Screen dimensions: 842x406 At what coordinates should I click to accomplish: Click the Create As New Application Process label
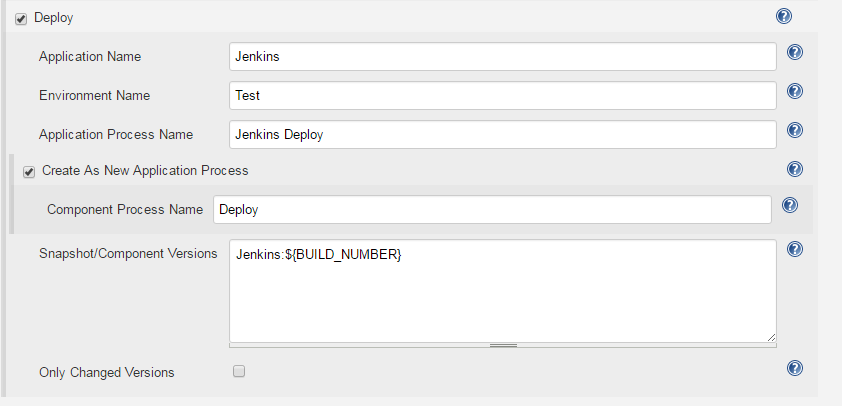145,170
